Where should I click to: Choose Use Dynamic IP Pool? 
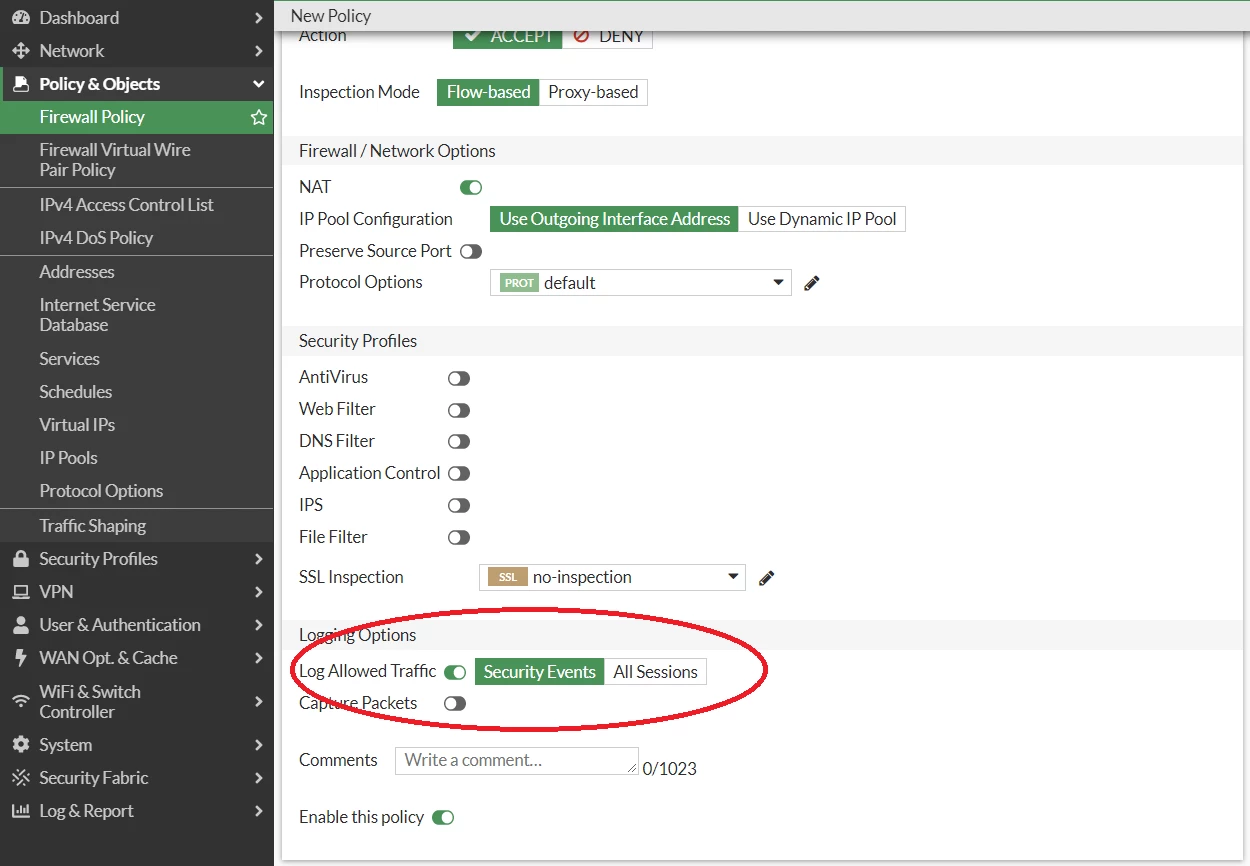pyautogui.click(x=822, y=219)
